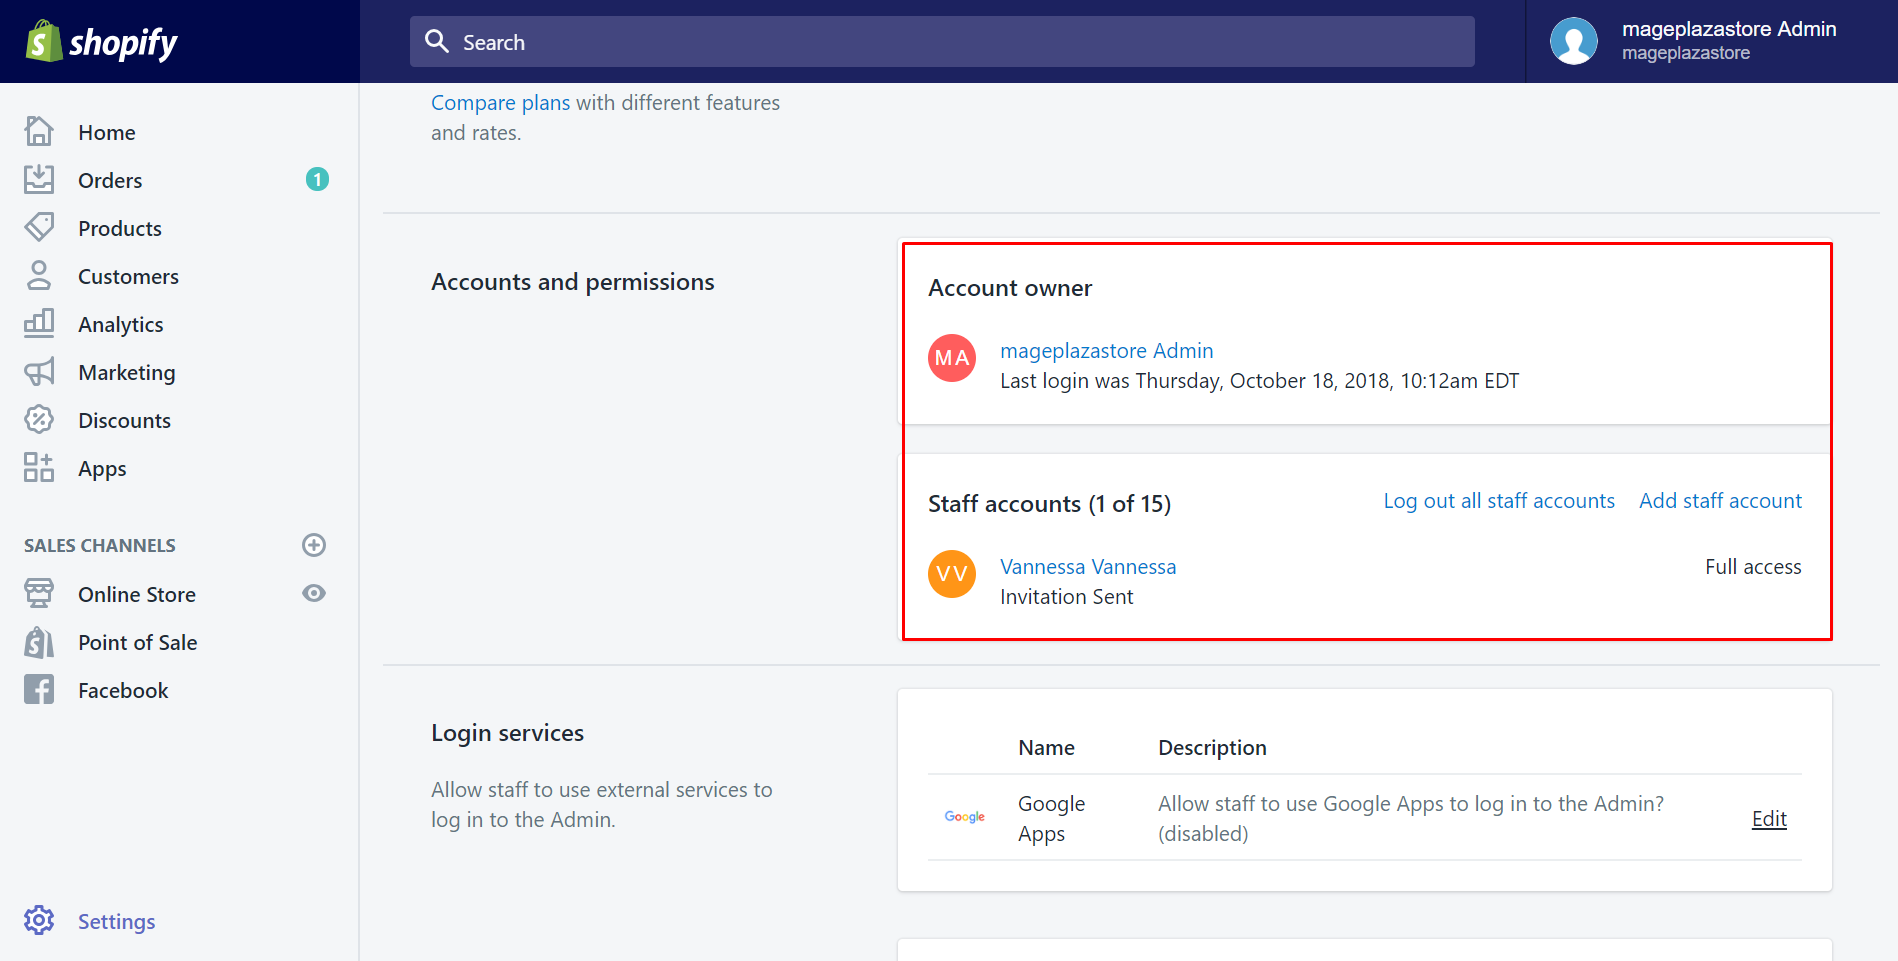Click the Facebook channel icon

(x=39, y=690)
